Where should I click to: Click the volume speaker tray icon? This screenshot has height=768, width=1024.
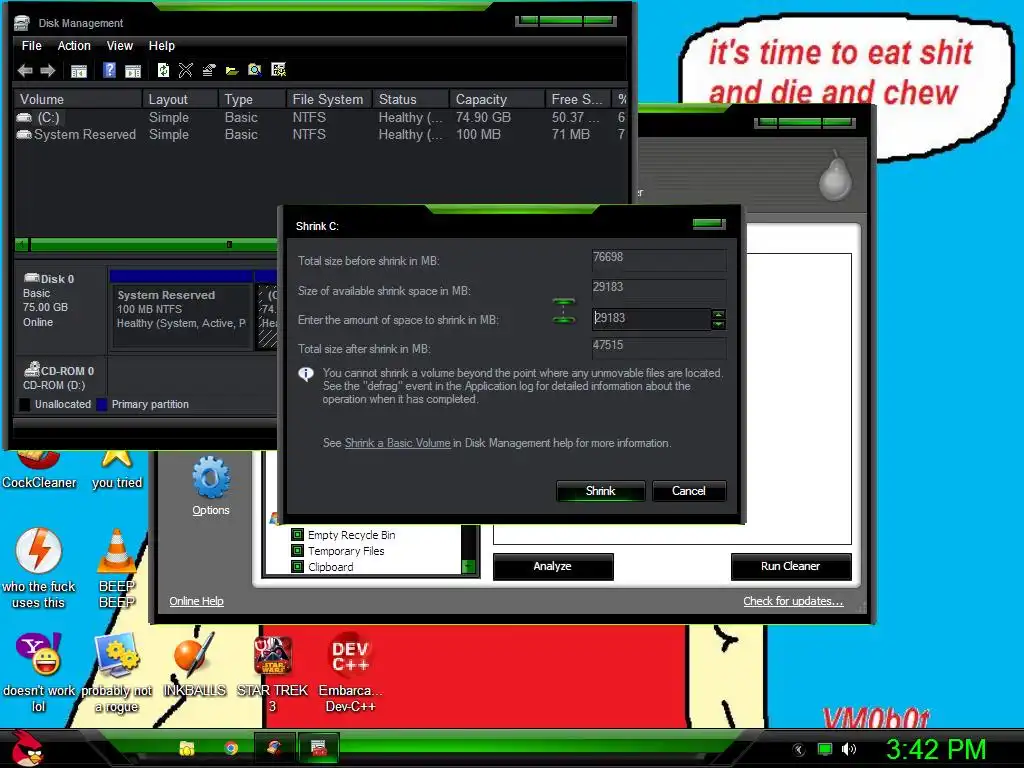point(848,749)
